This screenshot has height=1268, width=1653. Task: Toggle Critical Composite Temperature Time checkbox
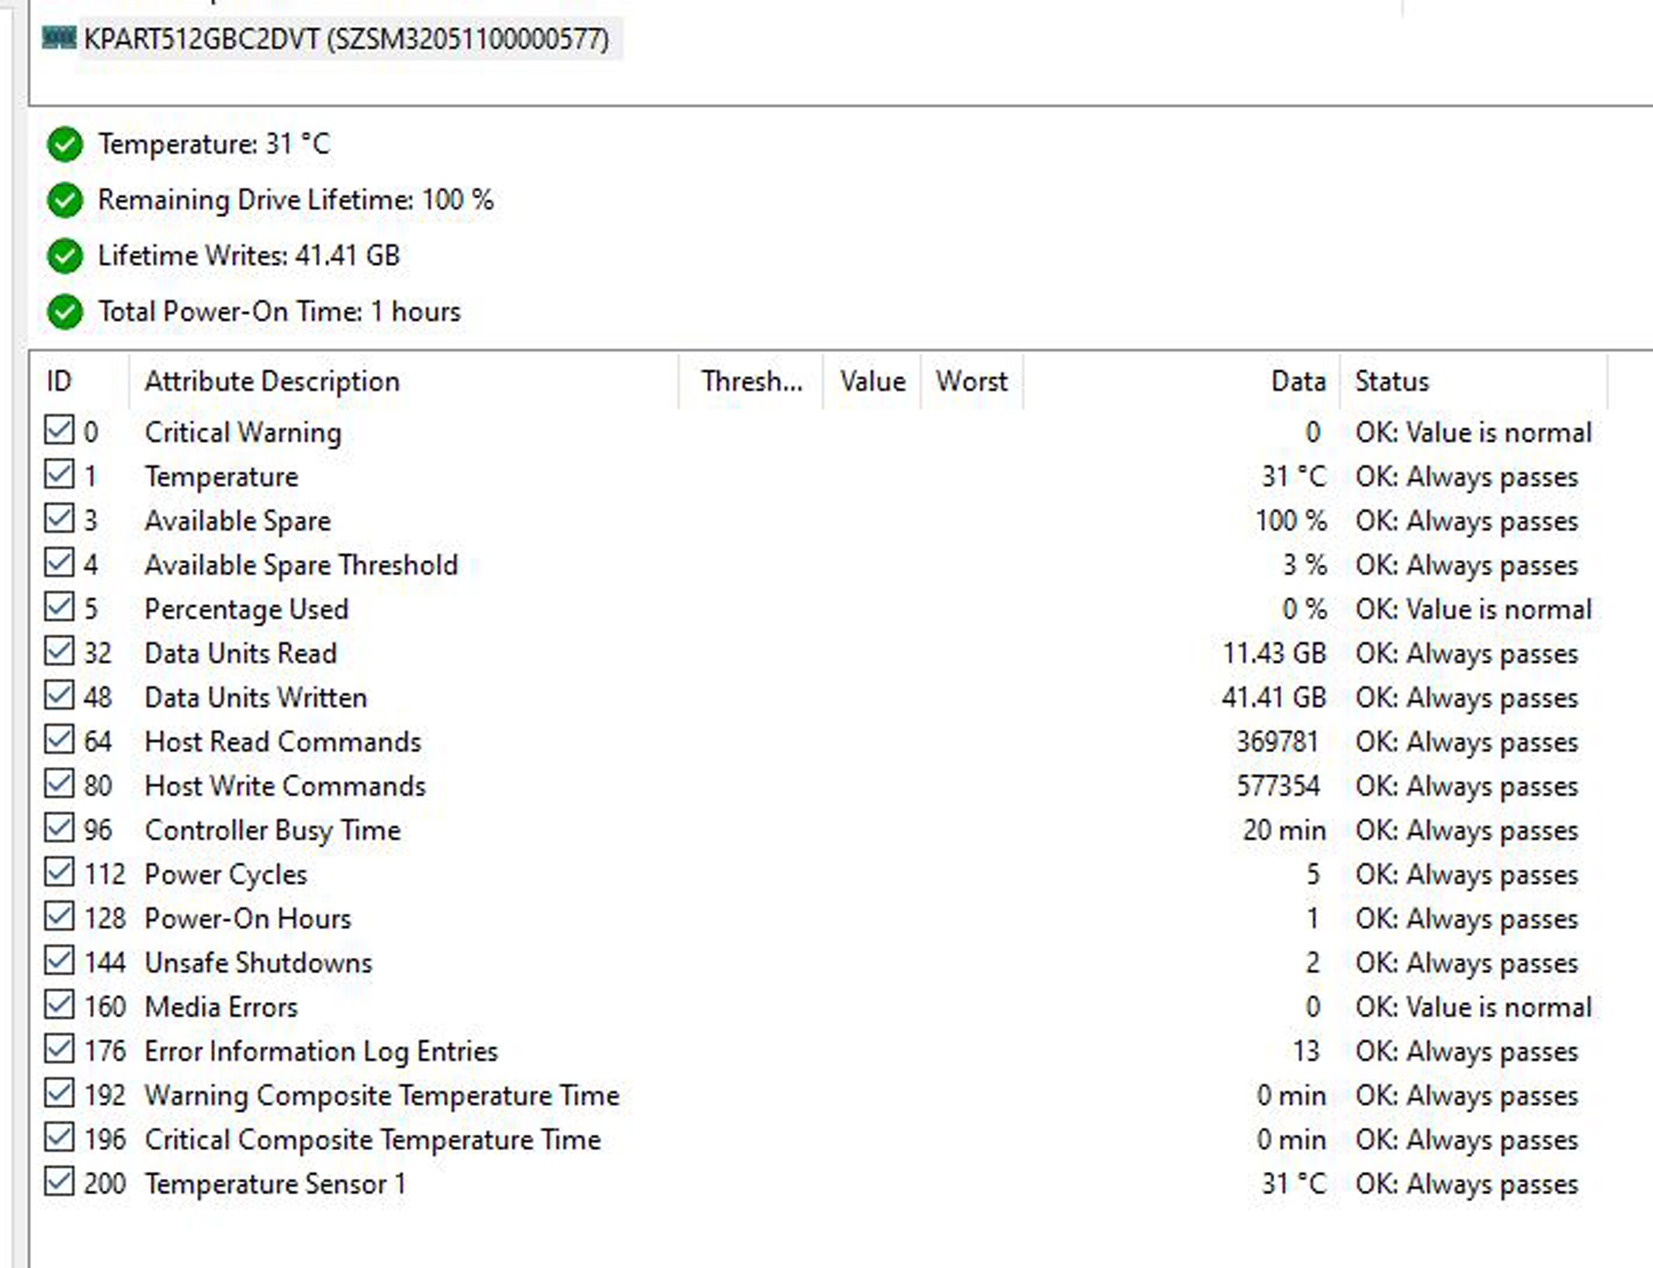[x=59, y=1138]
